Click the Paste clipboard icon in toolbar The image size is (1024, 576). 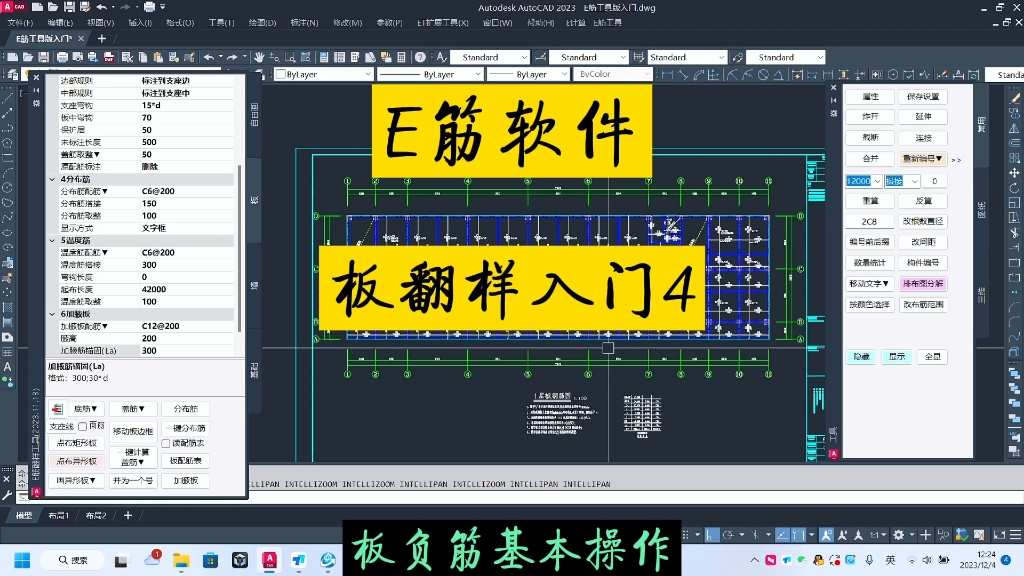point(158,57)
